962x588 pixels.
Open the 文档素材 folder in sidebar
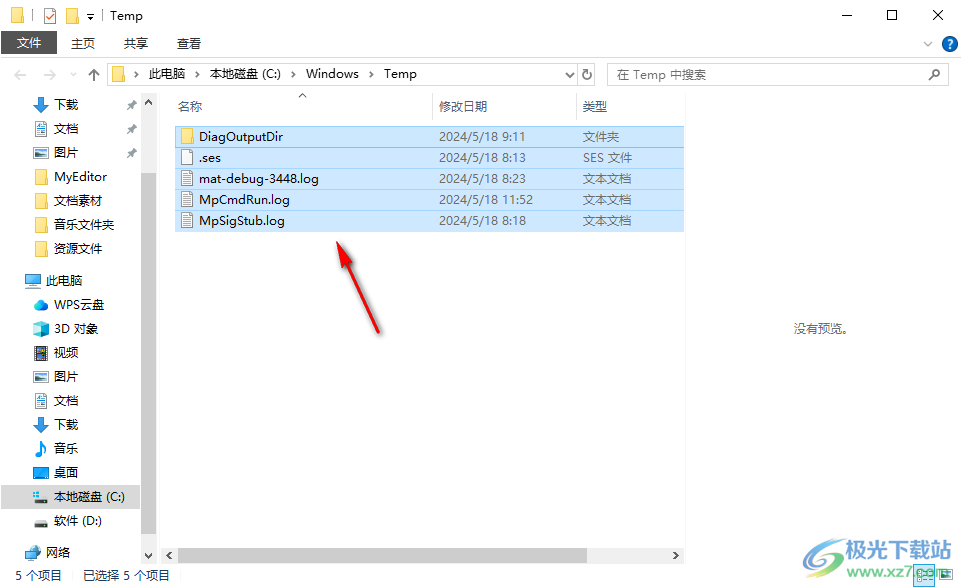tap(78, 201)
